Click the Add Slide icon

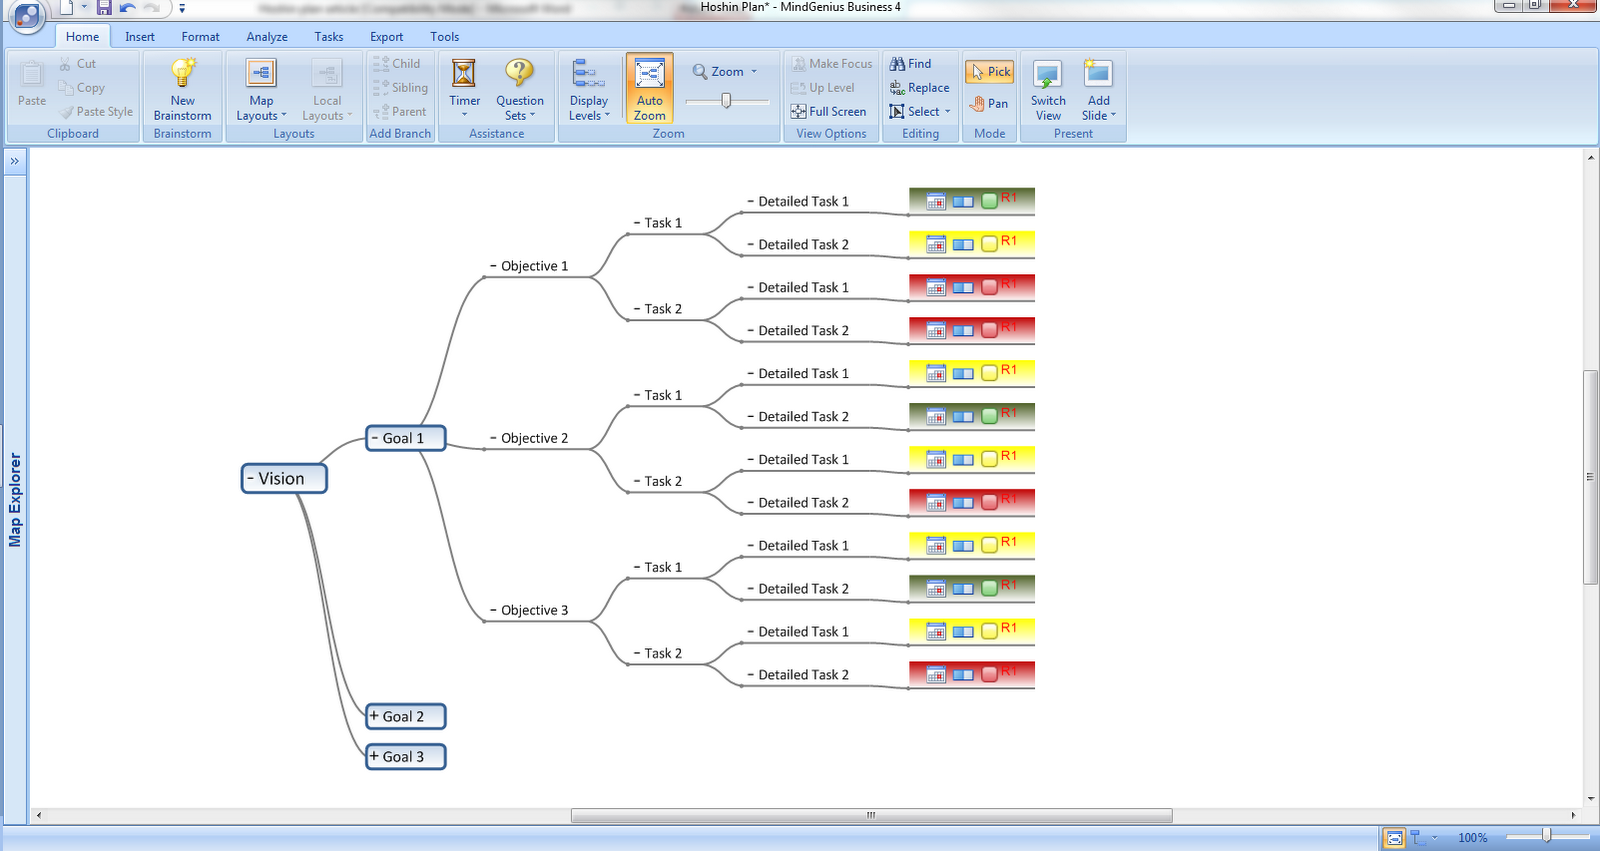(x=1097, y=73)
